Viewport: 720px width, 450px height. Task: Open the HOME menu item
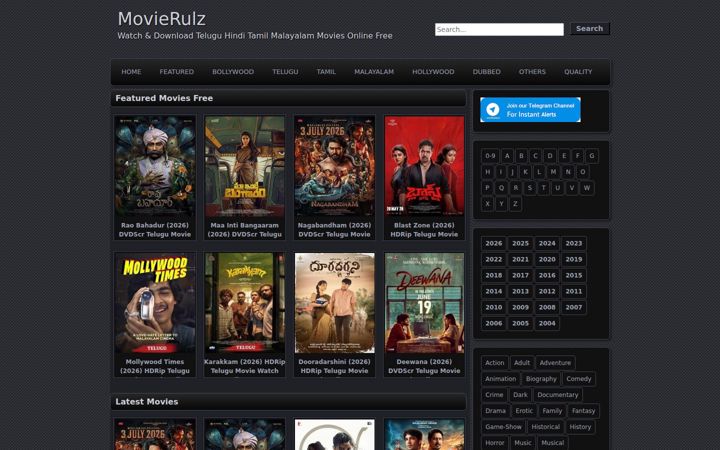click(131, 72)
